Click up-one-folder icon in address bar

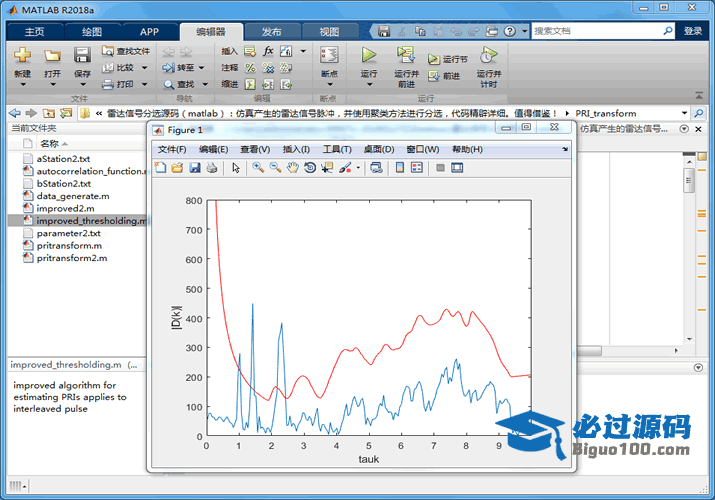[x=49, y=113]
